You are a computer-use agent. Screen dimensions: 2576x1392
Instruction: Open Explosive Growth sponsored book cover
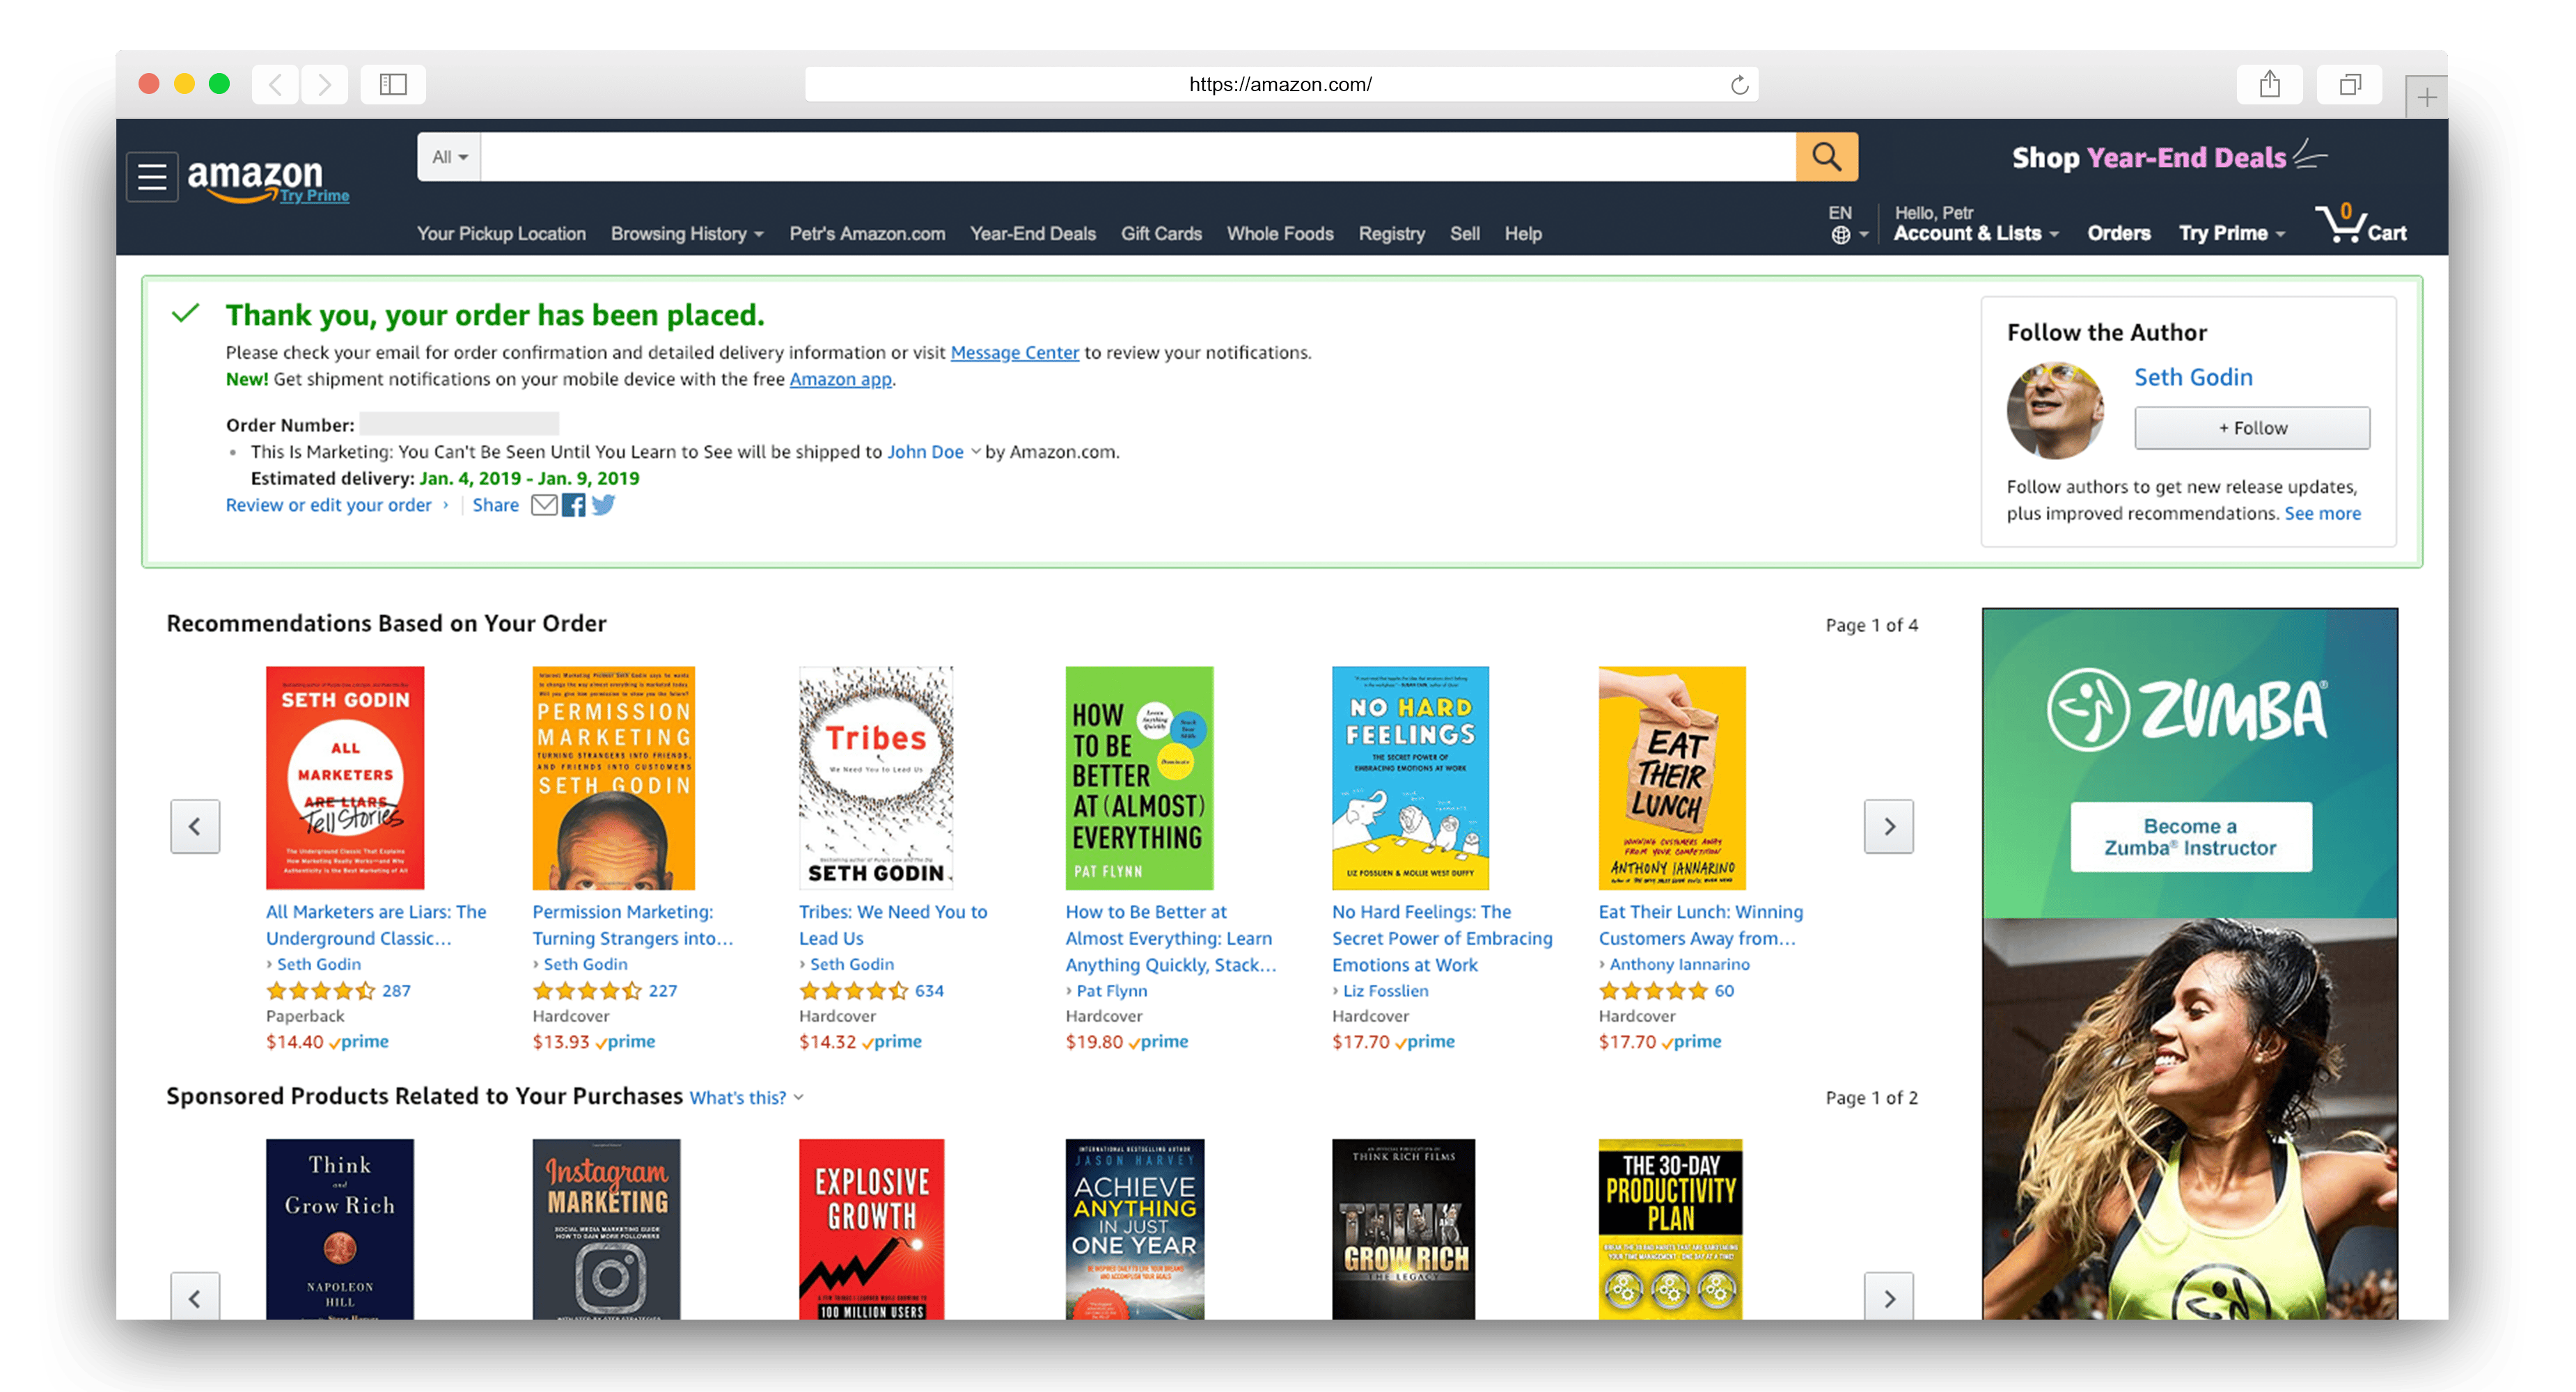(x=872, y=1229)
